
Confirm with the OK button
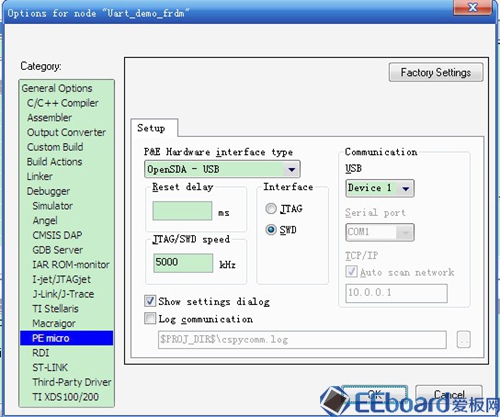coord(375,395)
